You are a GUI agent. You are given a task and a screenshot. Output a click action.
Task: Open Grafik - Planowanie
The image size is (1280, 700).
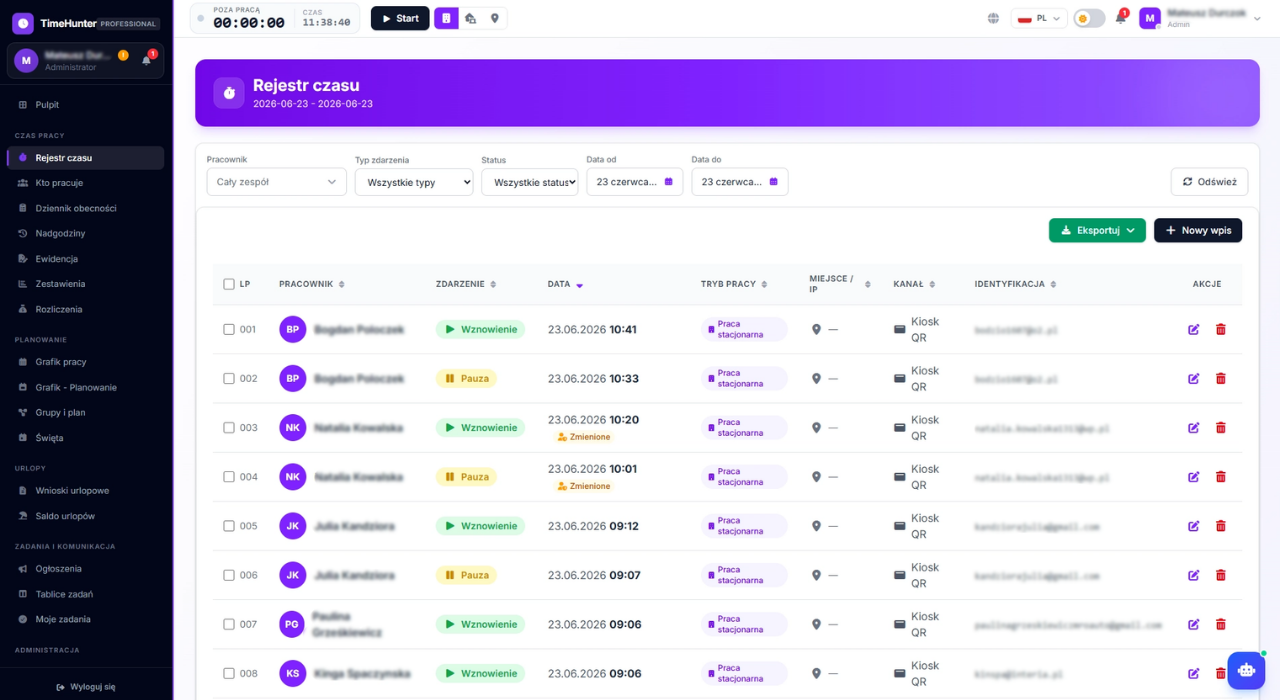coord(85,387)
